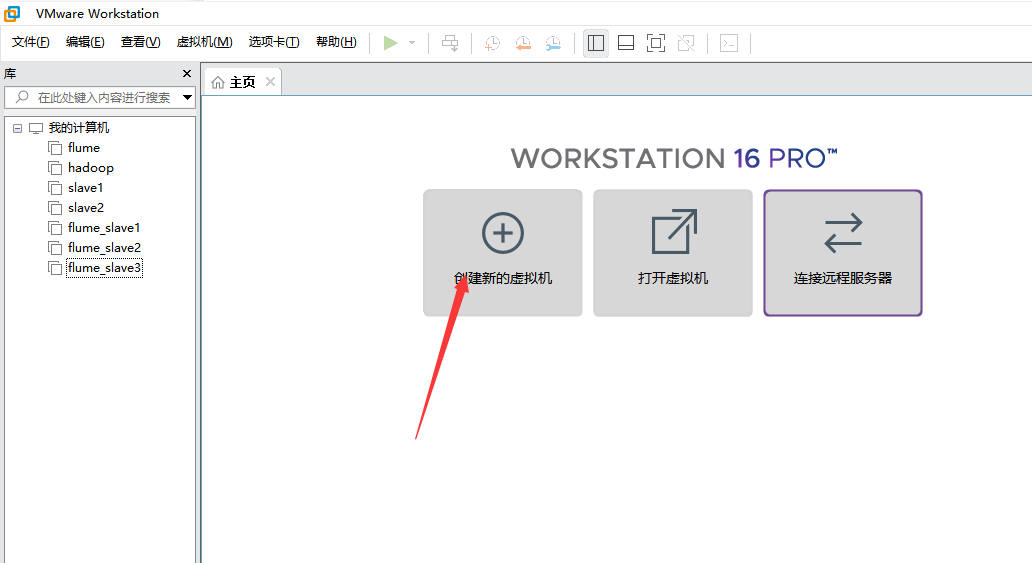Screen dimensions: 1032x563
Task: Open the 编辑(E) menu
Action: pyautogui.click(x=85, y=42)
